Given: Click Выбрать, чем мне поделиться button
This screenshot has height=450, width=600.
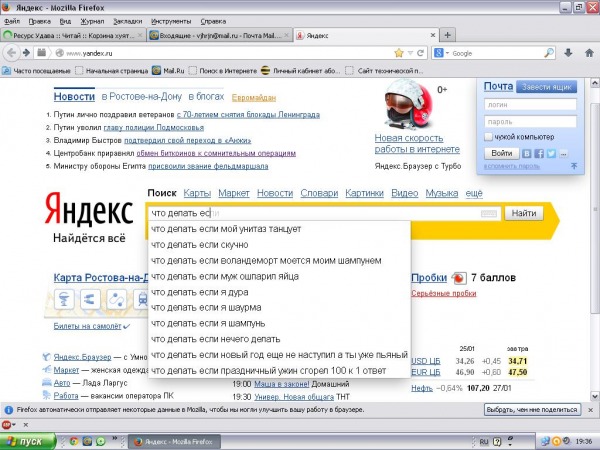Looking at the screenshot, I should (532, 409).
